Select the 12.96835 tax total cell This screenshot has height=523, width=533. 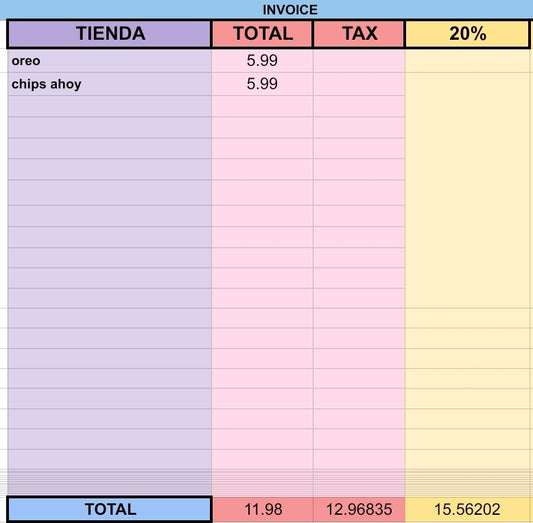click(x=359, y=509)
